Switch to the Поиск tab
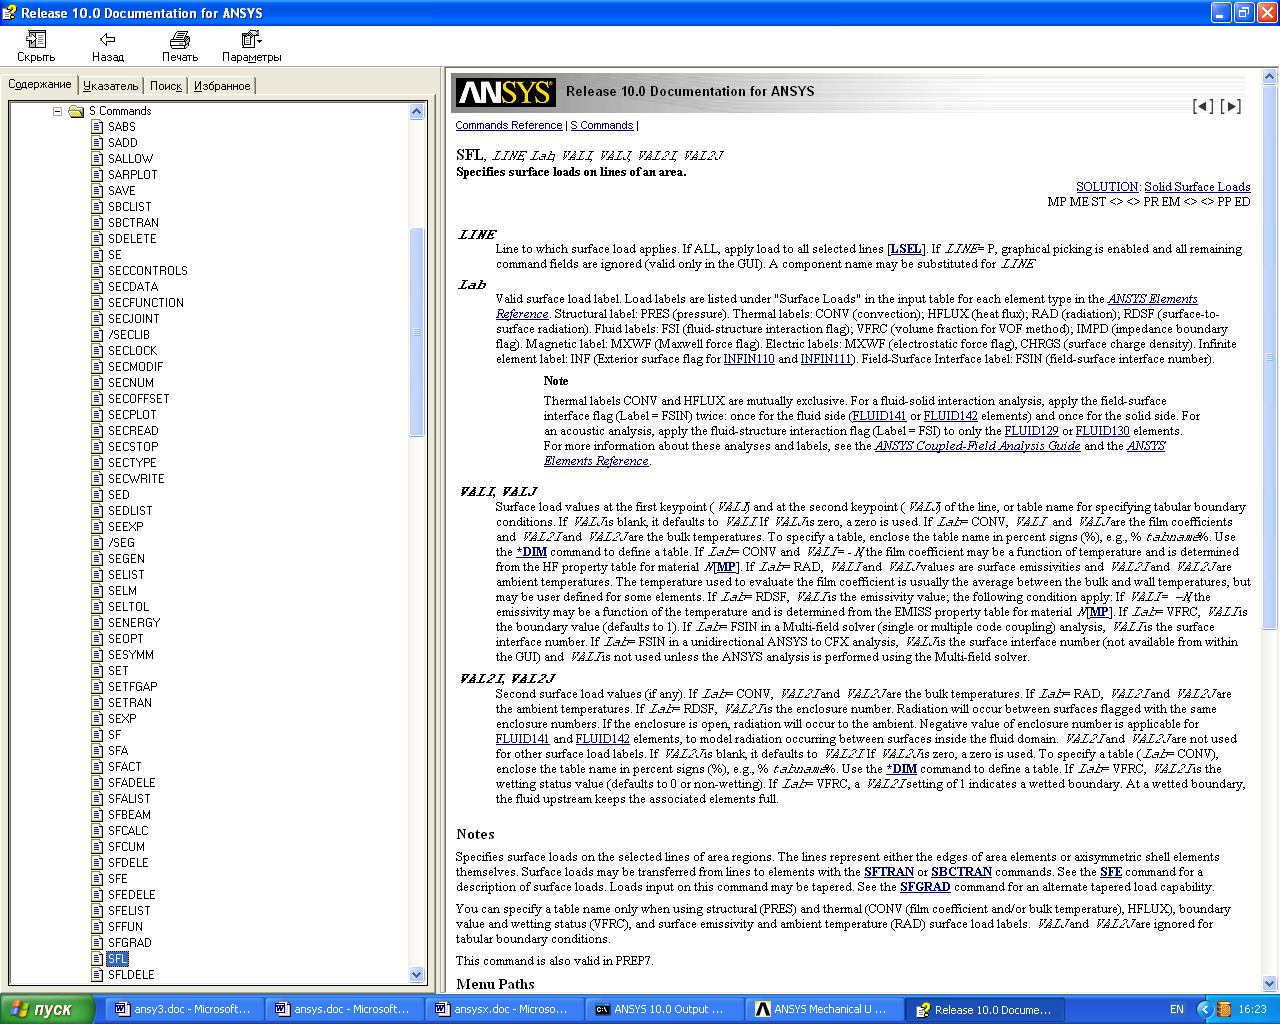The image size is (1280, 1024). click(166, 86)
